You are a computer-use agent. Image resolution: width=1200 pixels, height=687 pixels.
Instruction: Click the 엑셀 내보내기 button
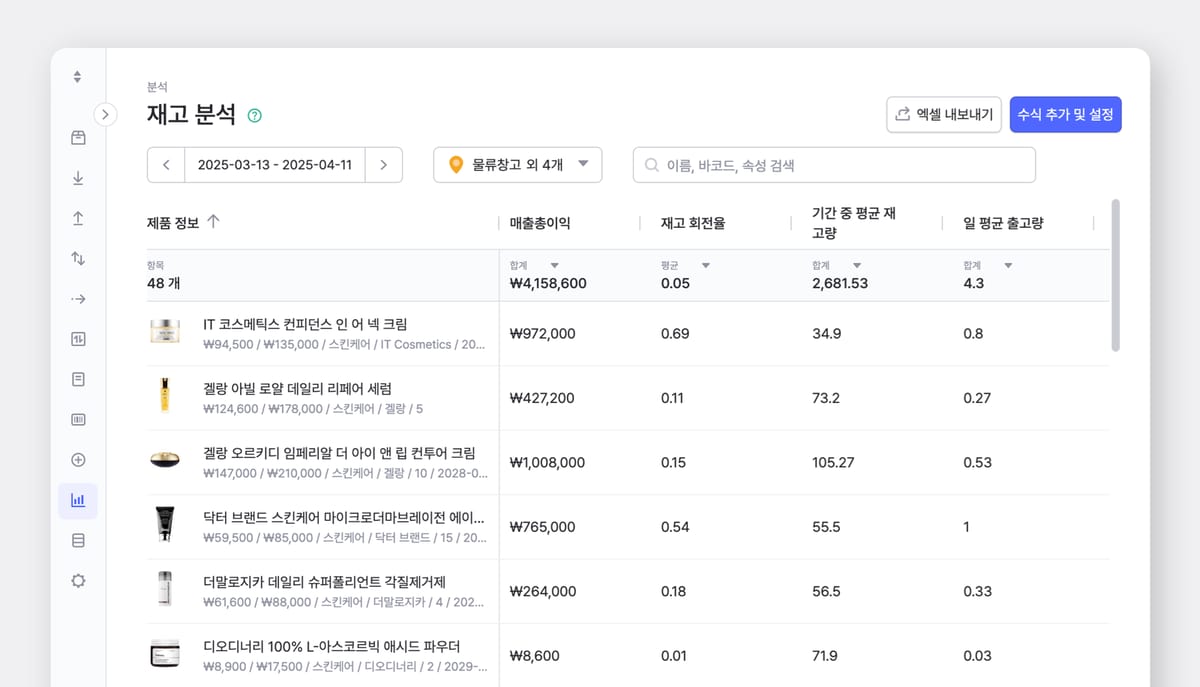pyautogui.click(x=943, y=114)
